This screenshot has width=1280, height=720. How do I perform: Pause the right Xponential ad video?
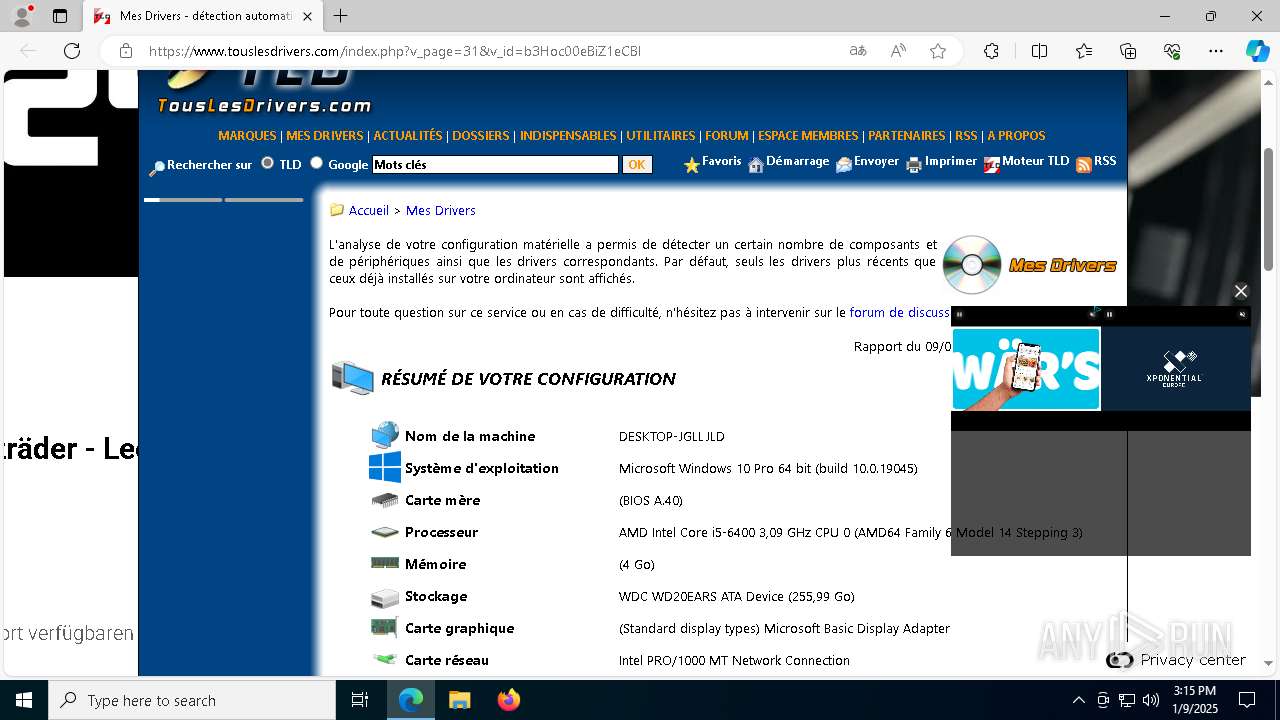point(1109,314)
